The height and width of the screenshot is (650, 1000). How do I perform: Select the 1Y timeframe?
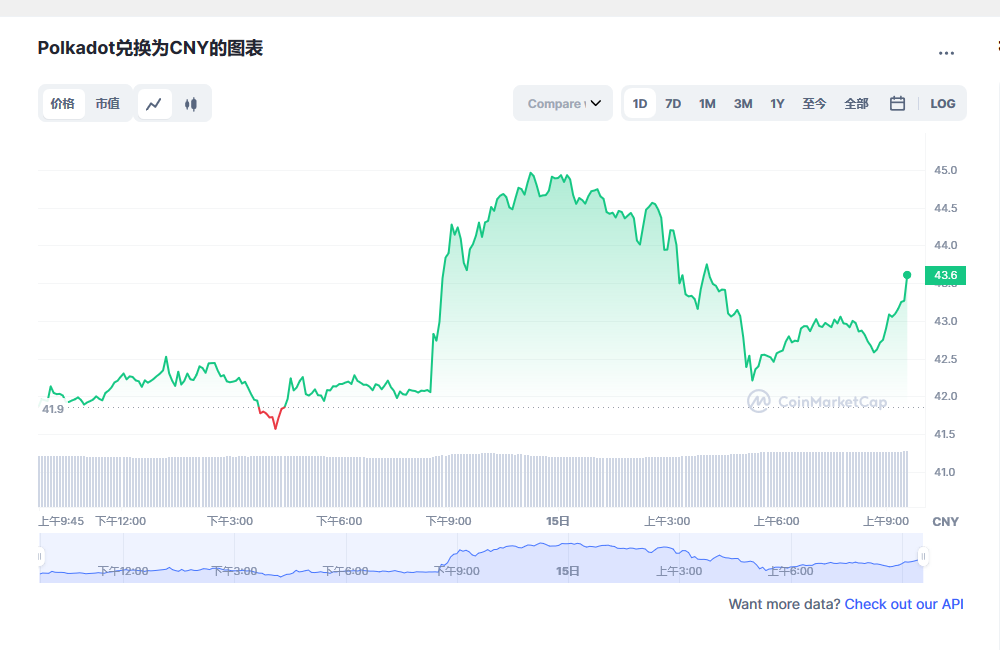tap(777, 103)
